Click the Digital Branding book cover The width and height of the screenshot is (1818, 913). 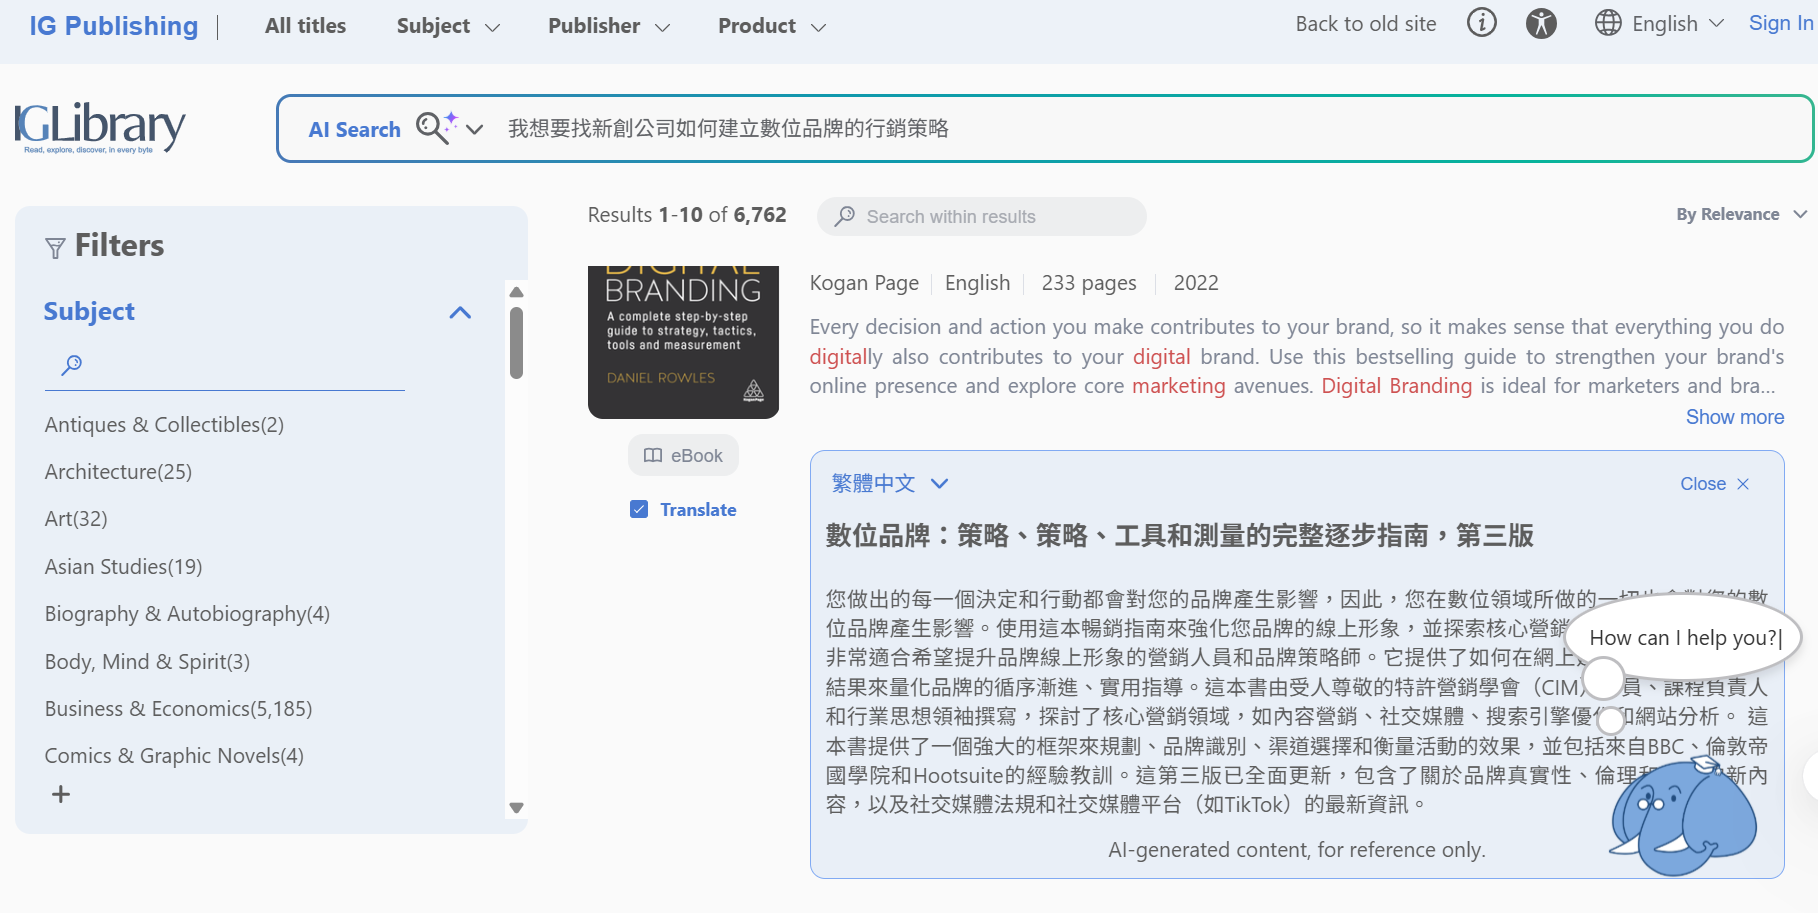click(x=683, y=342)
